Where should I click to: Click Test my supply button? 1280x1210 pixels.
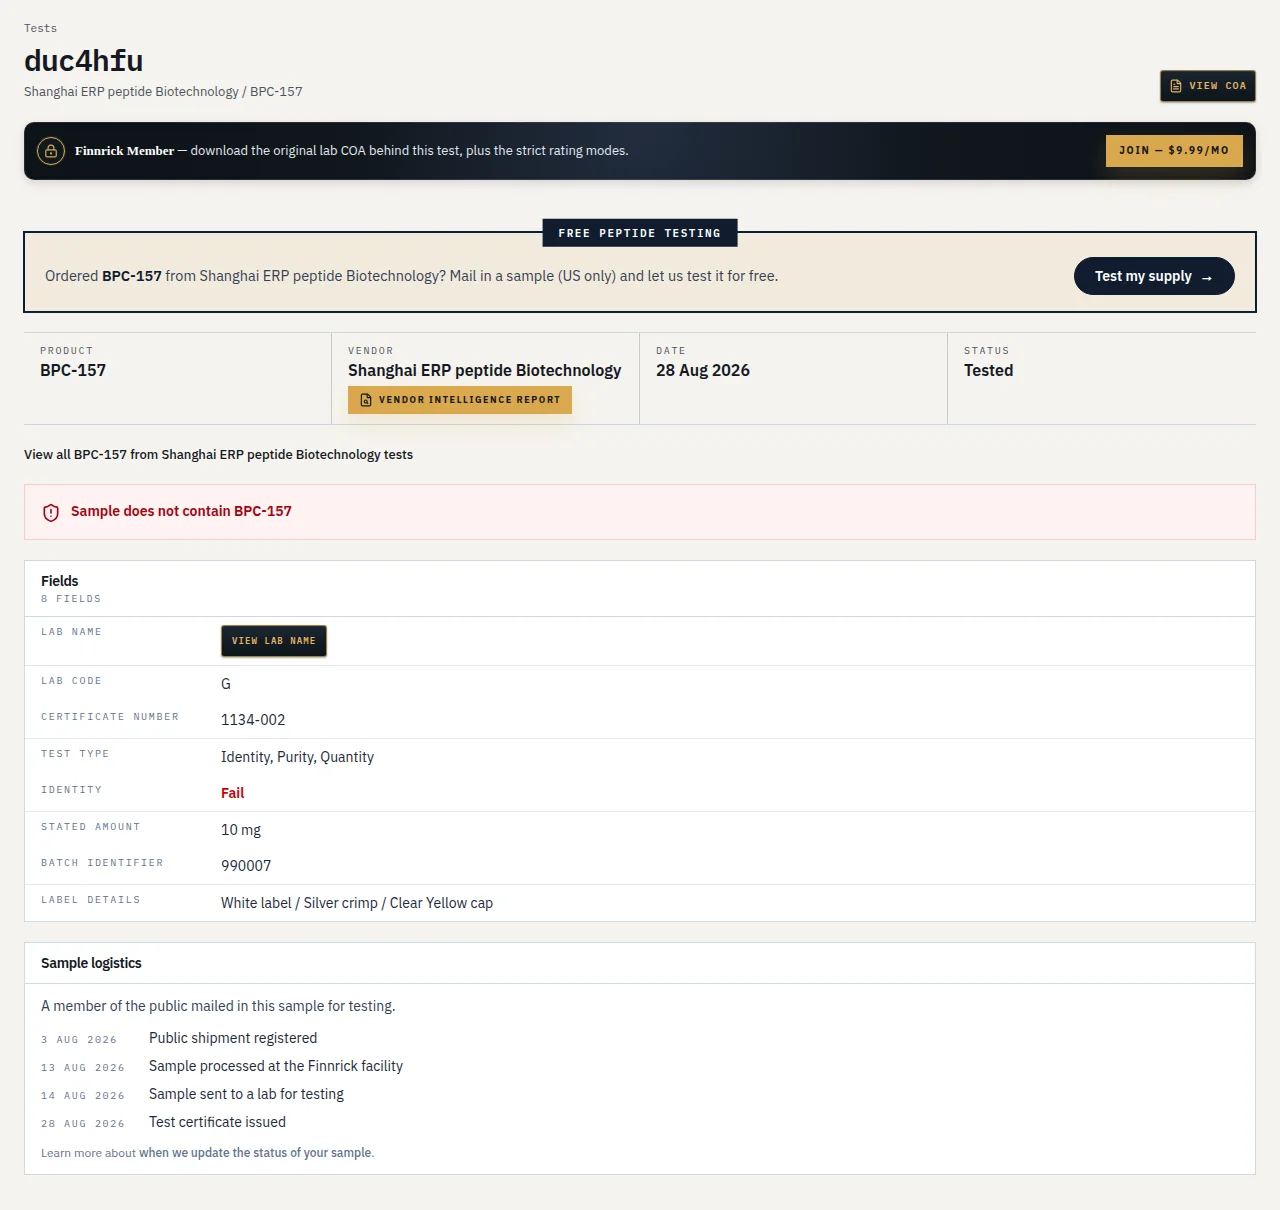[x=1154, y=276]
